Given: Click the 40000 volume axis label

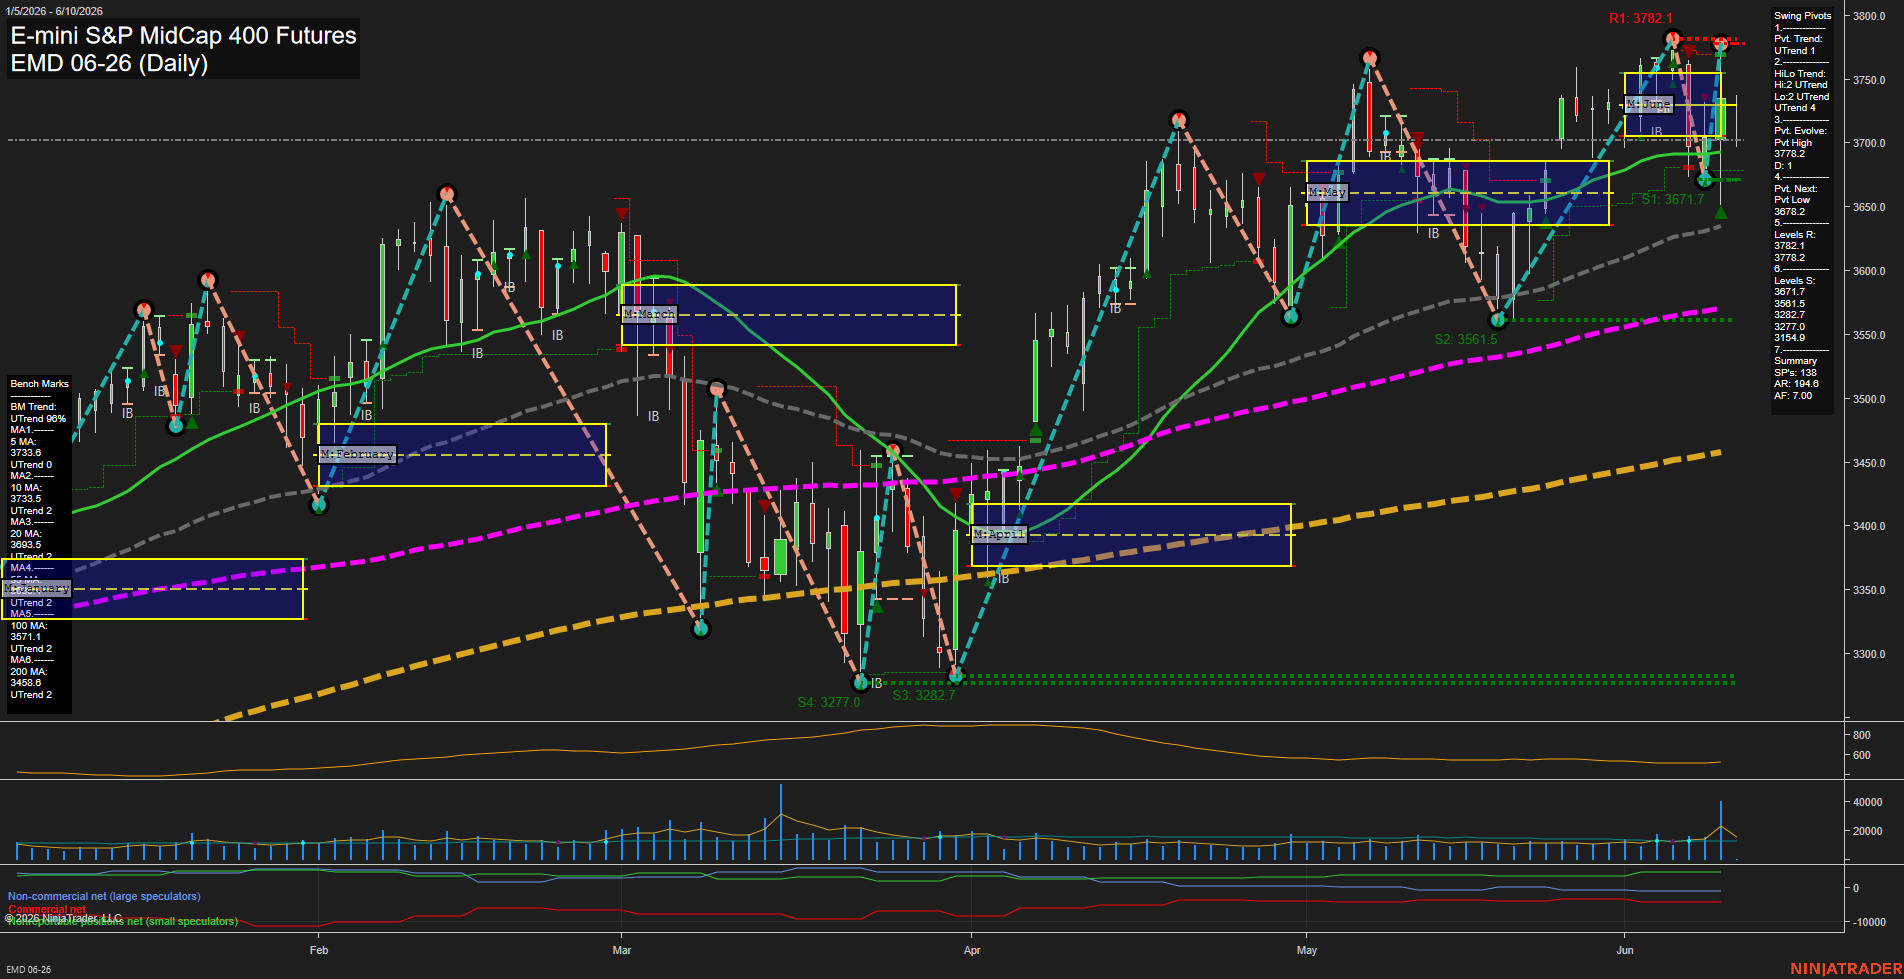Looking at the screenshot, I should tap(1867, 802).
